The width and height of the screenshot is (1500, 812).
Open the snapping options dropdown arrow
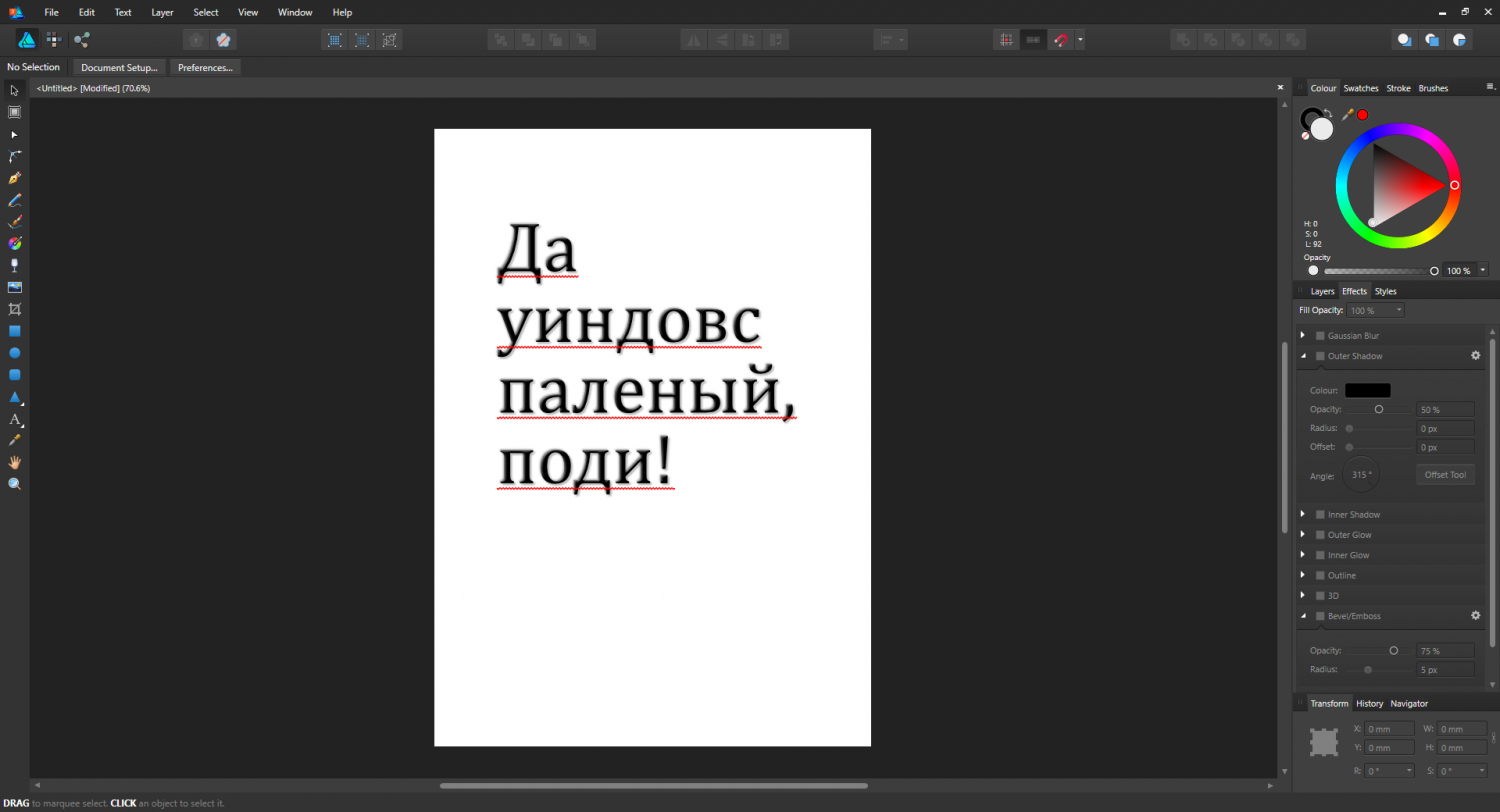click(x=1080, y=40)
